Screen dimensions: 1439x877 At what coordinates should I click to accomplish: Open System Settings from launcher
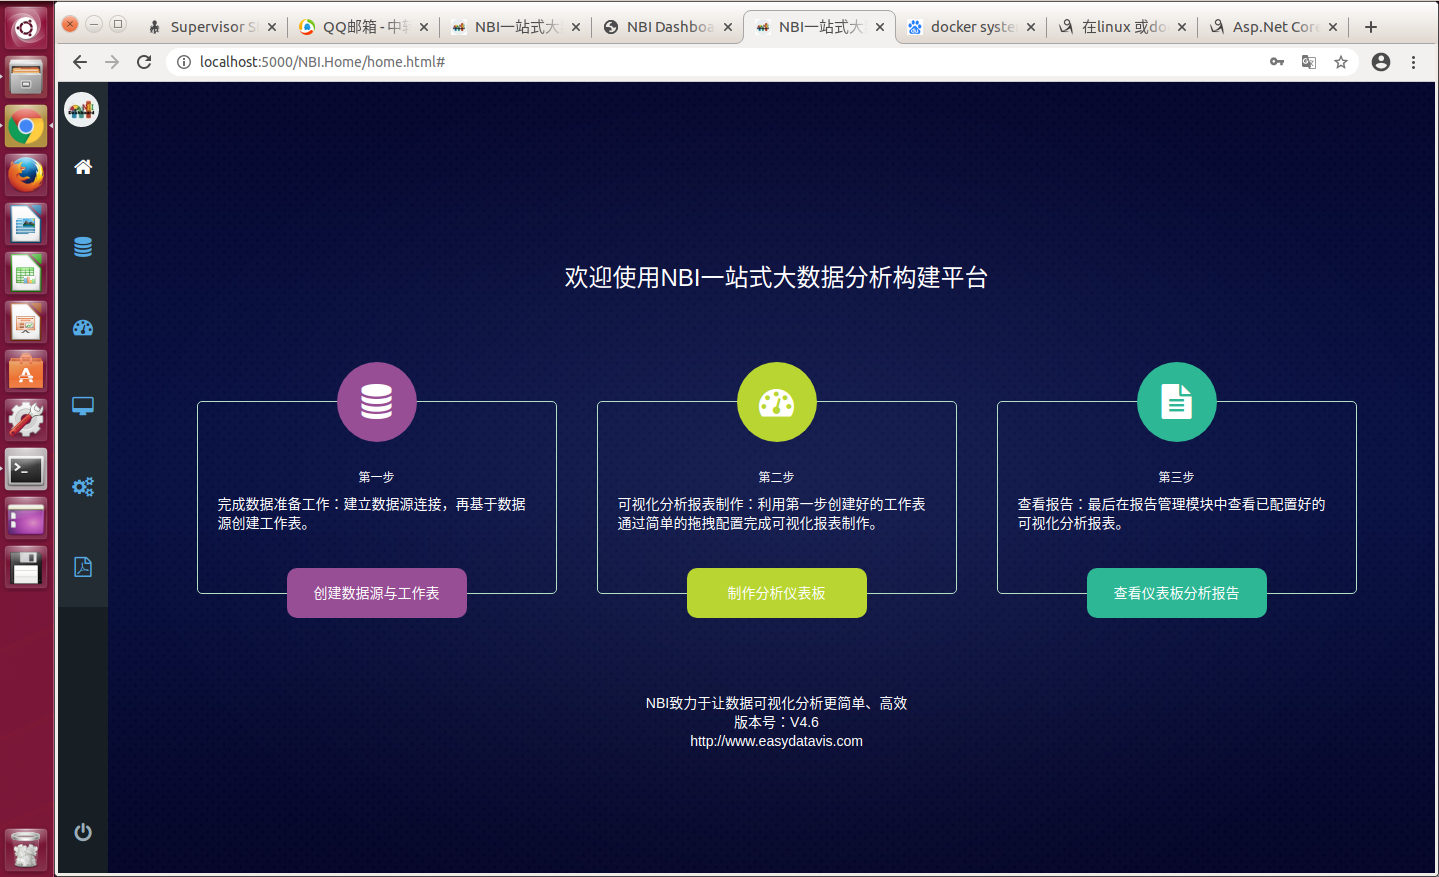point(26,420)
